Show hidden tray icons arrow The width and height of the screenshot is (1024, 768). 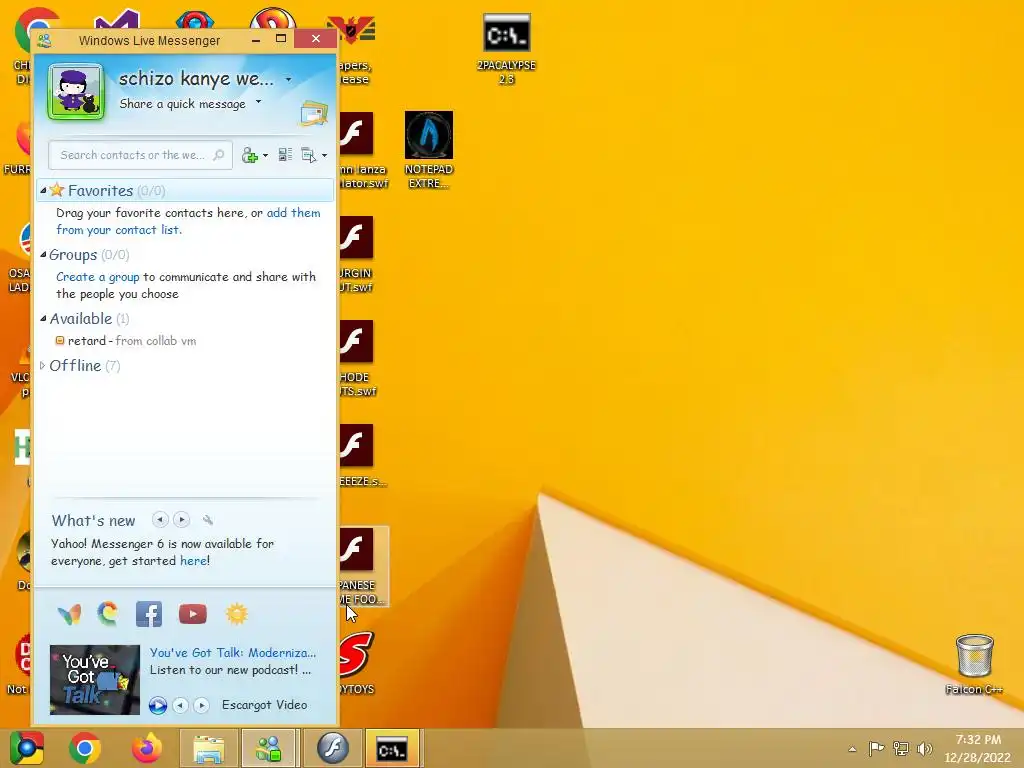point(852,749)
